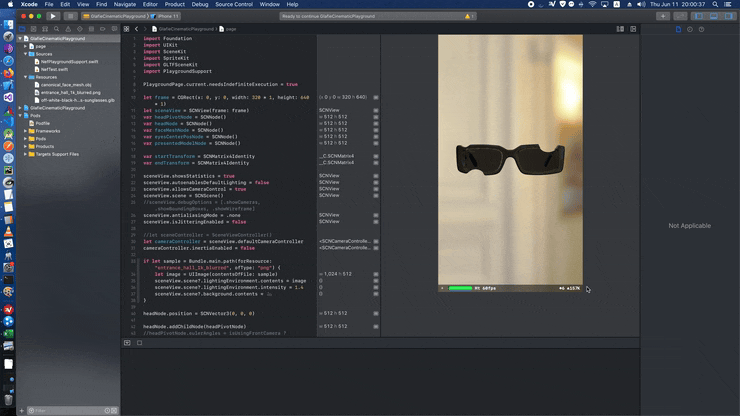Screen dimensions: 740x416
Task: Click the navigator Filter field
Action: coord(60,410)
